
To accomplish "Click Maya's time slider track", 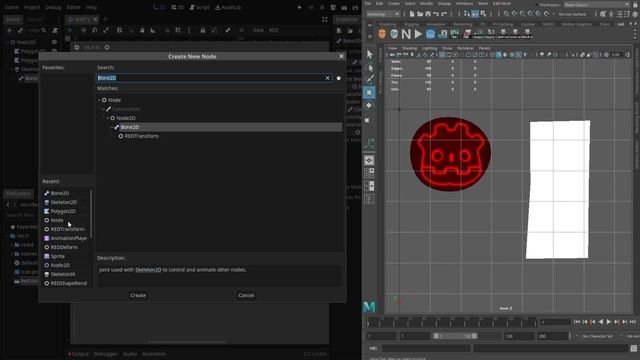I will click(x=452, y=322).
